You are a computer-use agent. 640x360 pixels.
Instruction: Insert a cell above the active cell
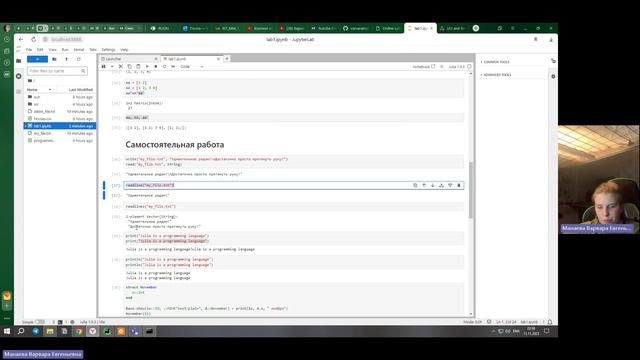pos(441,185)
